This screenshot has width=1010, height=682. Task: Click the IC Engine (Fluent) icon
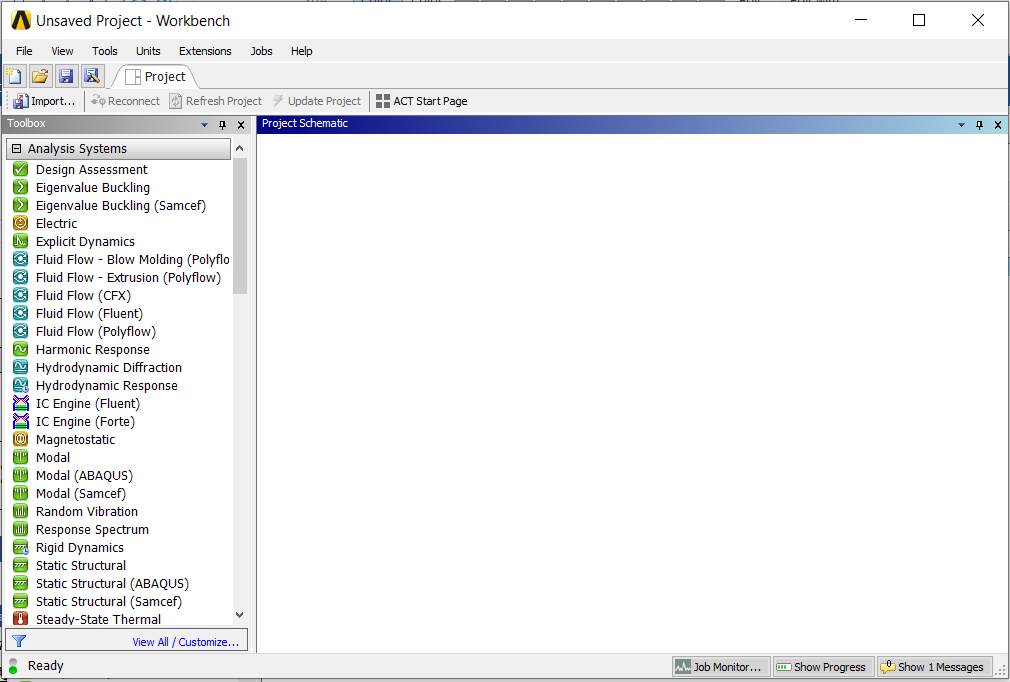click(x=21, y=404)
